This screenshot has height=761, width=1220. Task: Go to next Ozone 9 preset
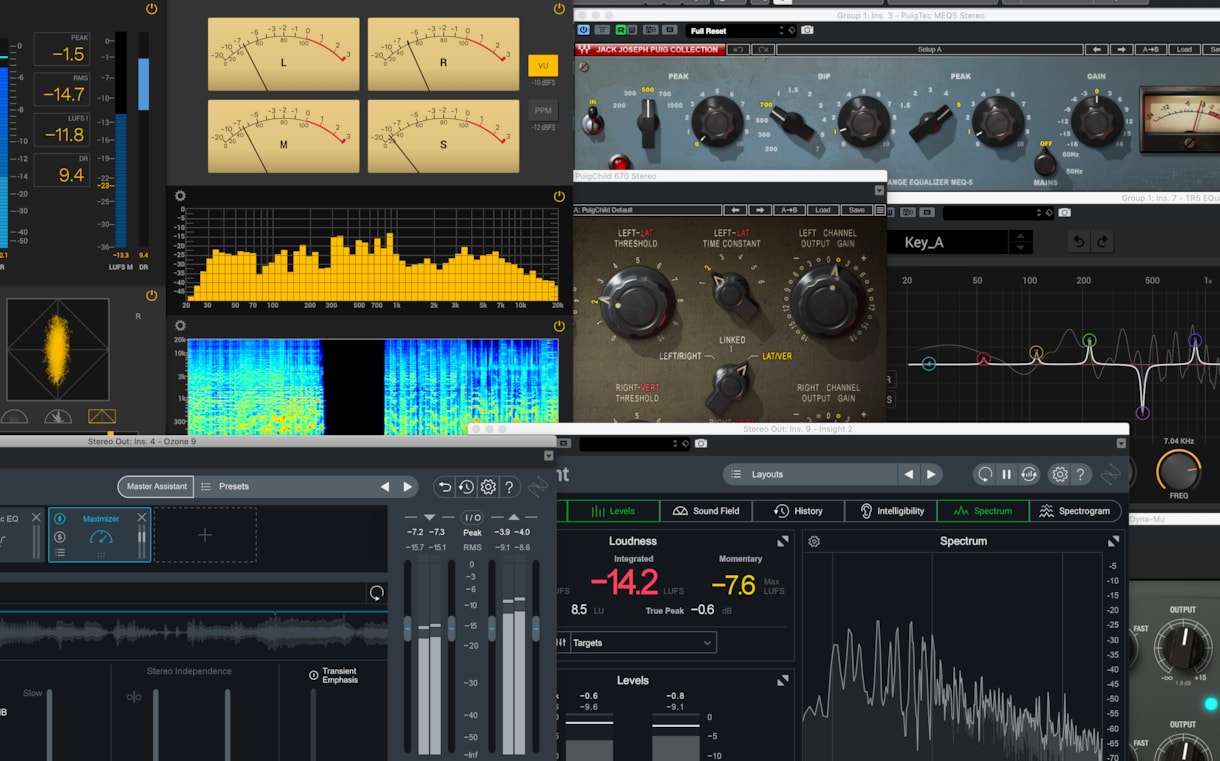click(407, 487)
